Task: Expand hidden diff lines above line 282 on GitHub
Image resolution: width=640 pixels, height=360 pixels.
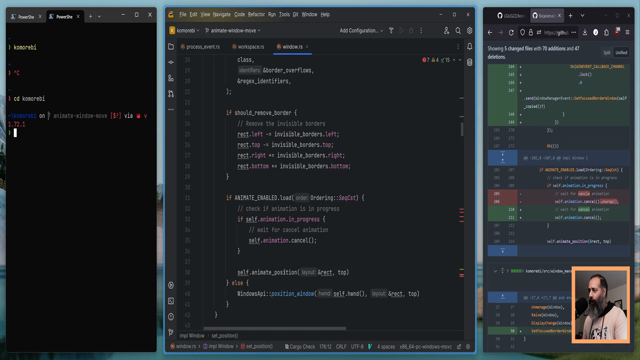Action: [502, 158]
